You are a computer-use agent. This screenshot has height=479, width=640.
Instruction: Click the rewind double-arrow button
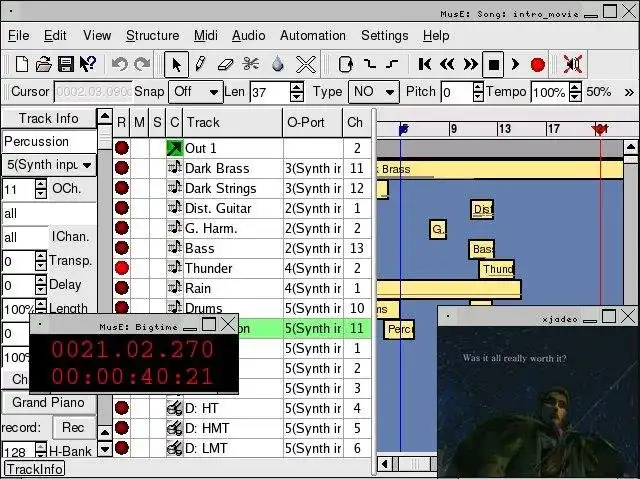[447, 64]
